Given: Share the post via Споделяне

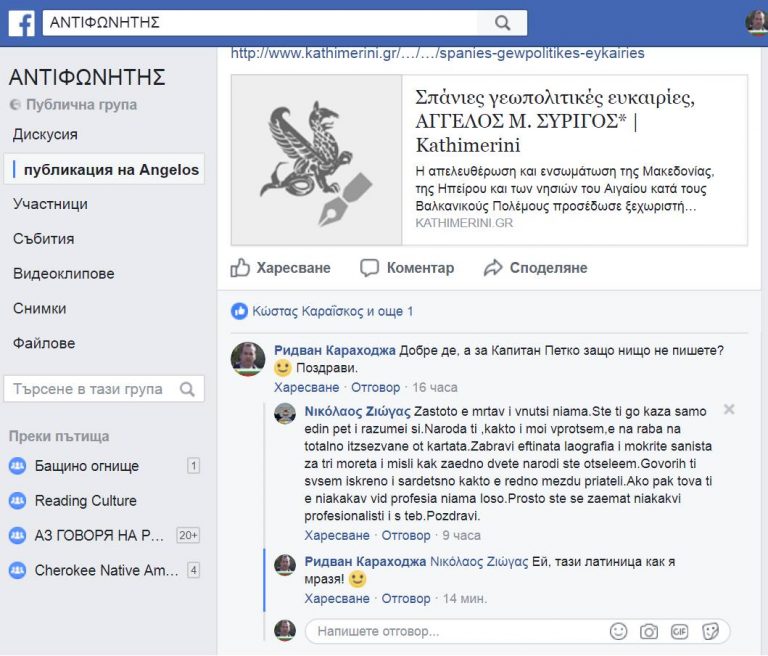Looking at the screenshot, I should coord(535,268).
